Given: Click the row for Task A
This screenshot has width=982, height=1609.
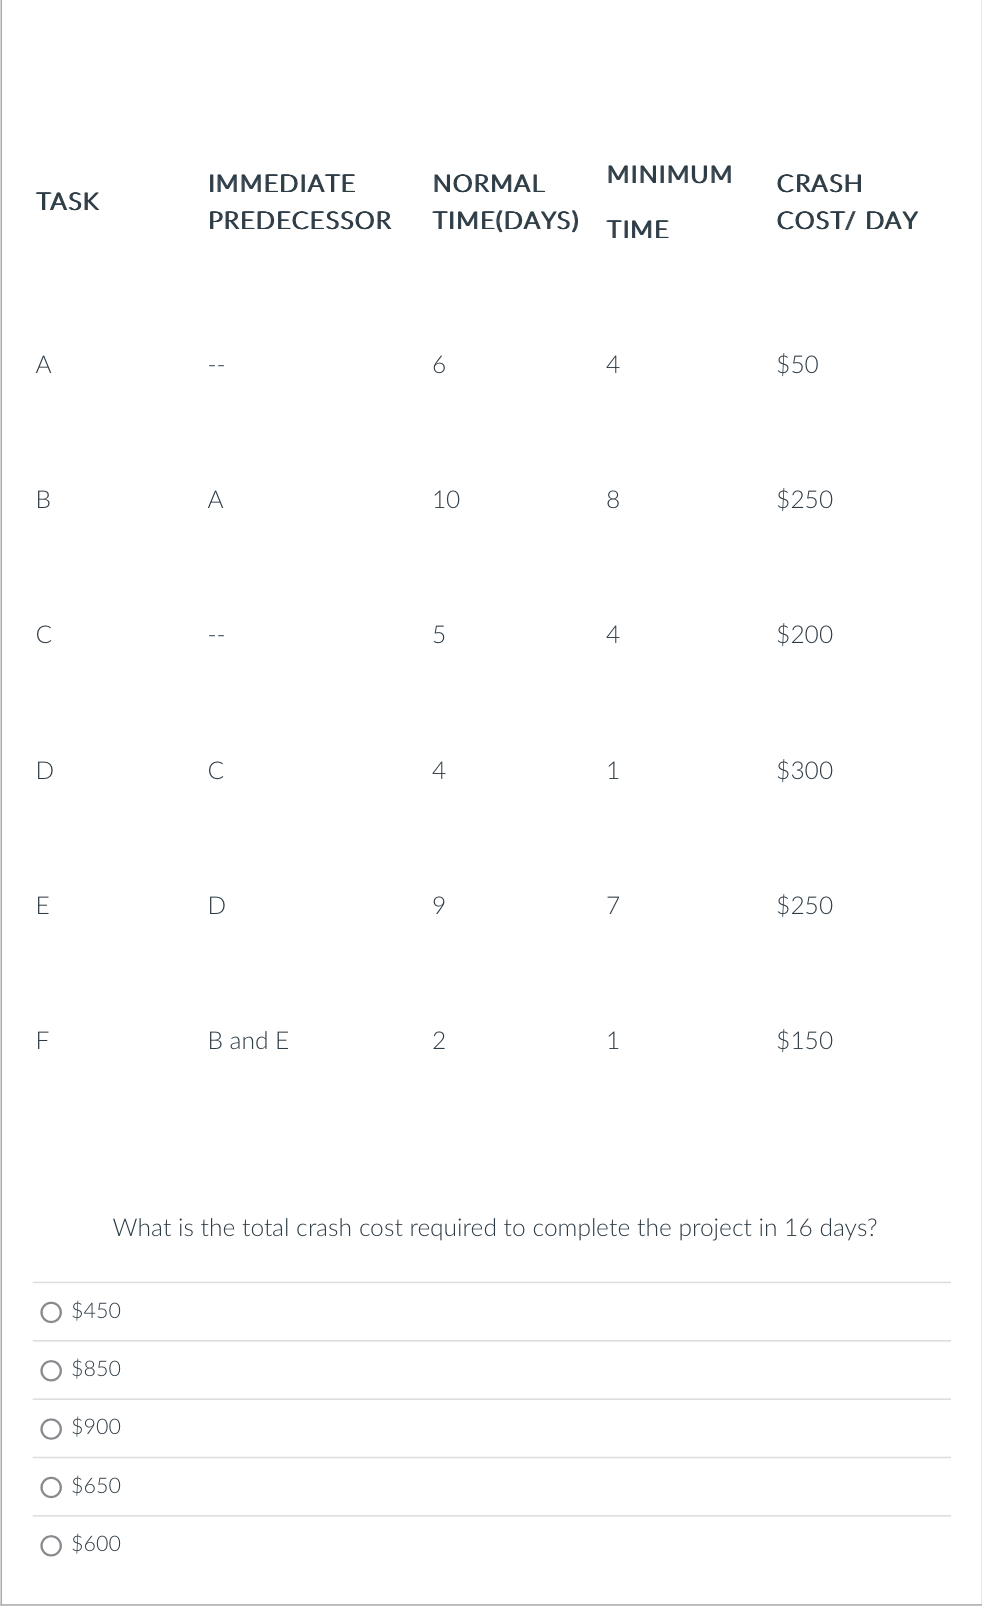Looking at the screenshot, I should click(x=42, y=365).
